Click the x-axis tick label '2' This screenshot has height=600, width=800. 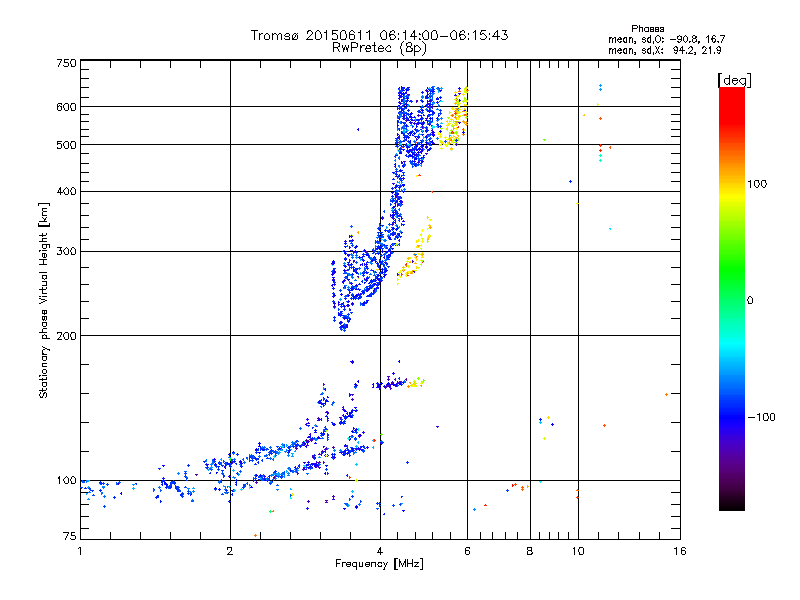coord(230,551)
